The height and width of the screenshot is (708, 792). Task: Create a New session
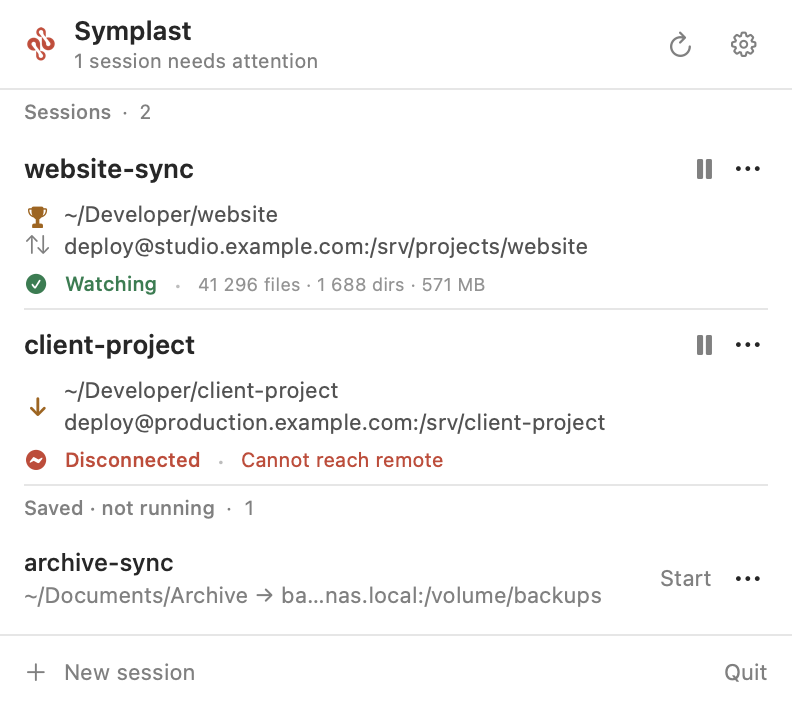pos(129,672)
